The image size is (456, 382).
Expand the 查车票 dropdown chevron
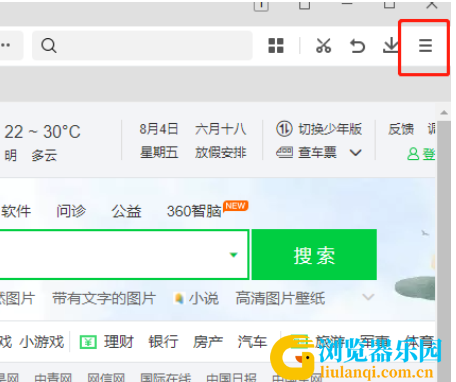coord(356,153)
